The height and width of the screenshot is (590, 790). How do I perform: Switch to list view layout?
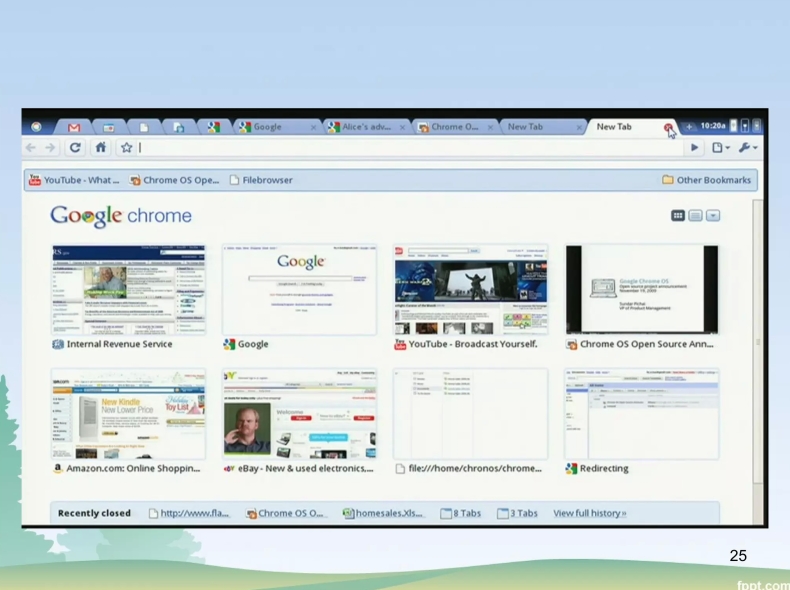[695, 215]
